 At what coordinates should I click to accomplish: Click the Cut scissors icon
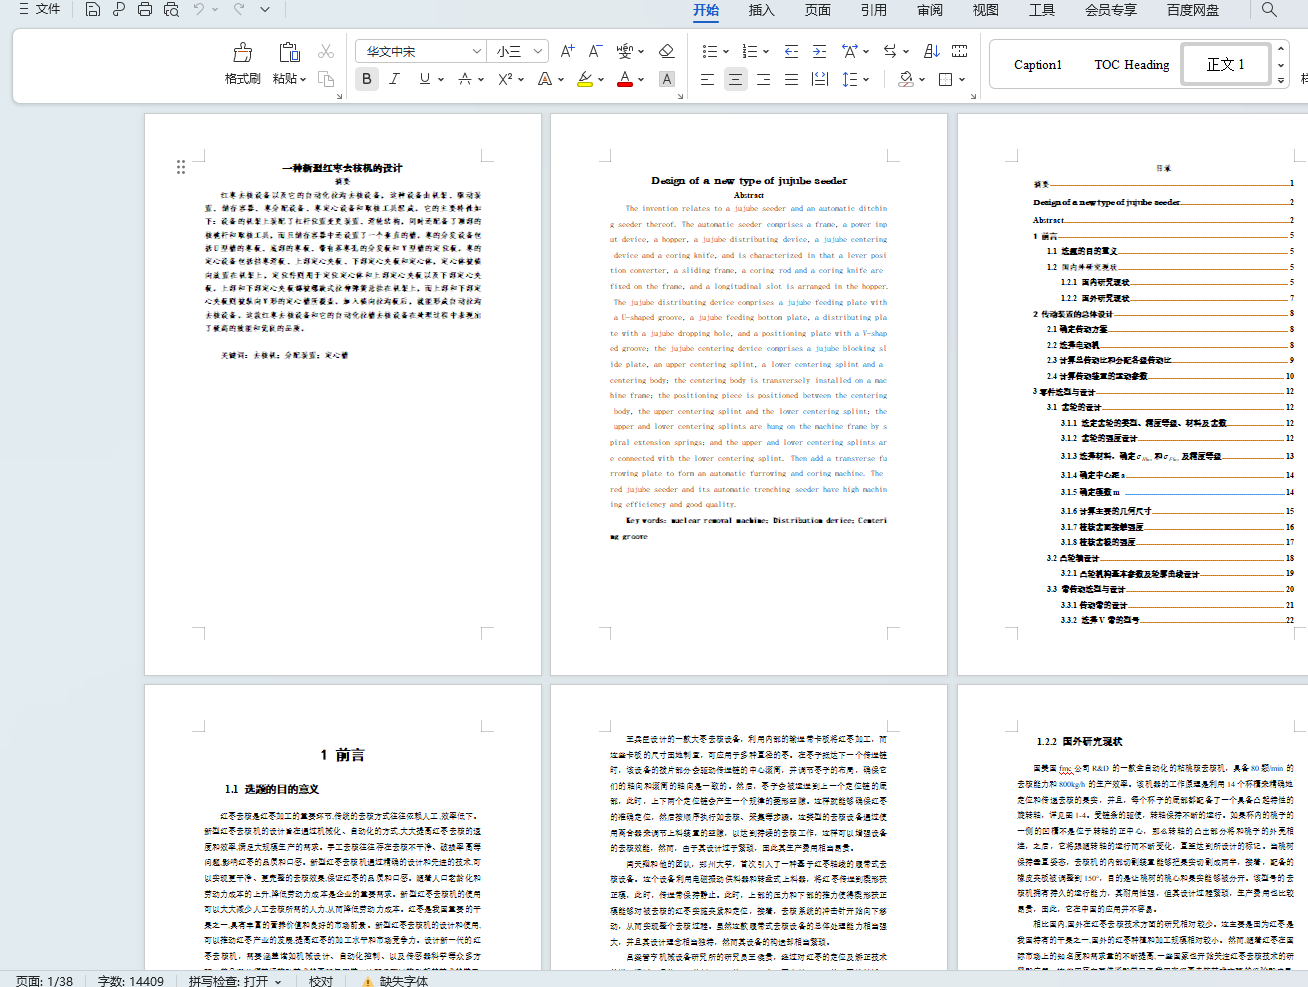pyautogui.click(x=326, y=51)
